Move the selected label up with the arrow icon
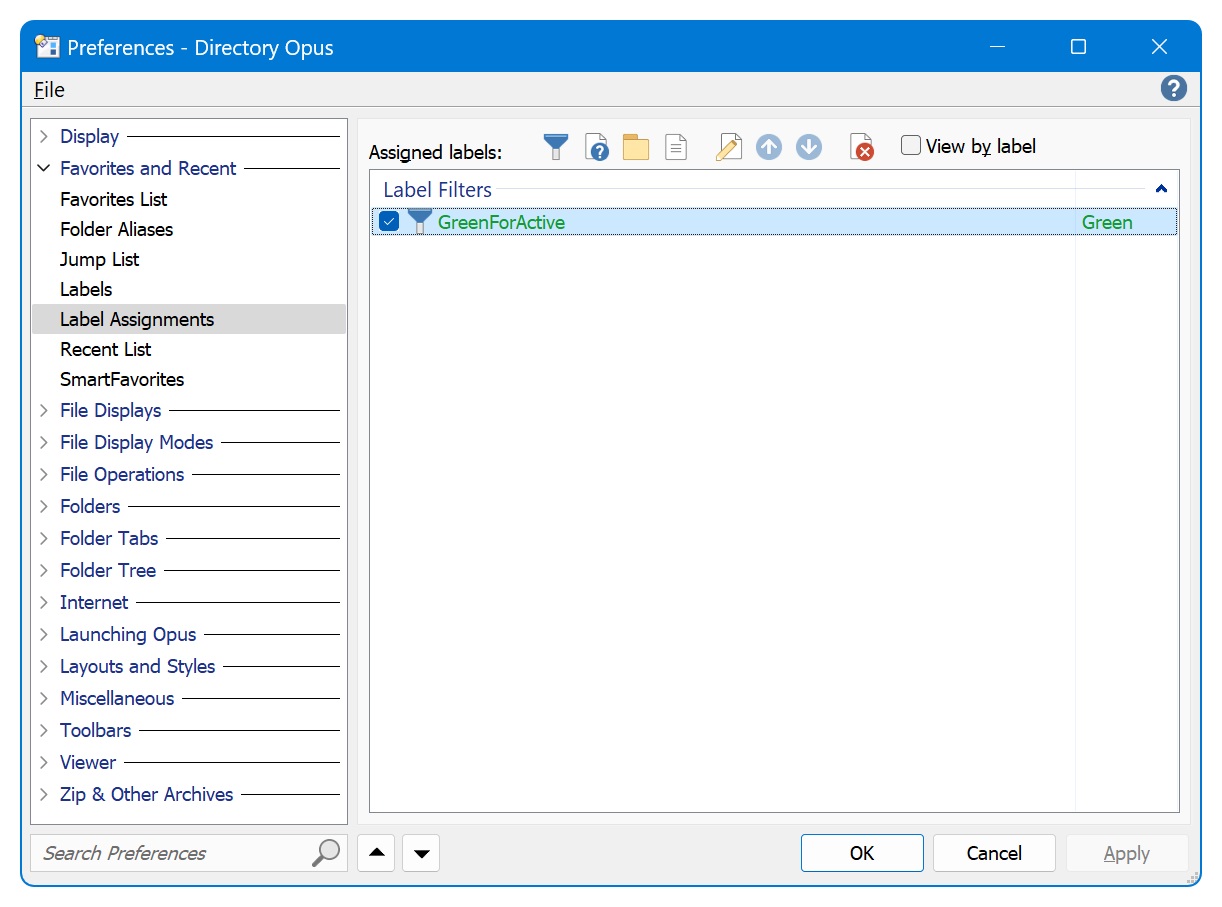Viewport: 1222px width, 907px height. pos(769,147)
